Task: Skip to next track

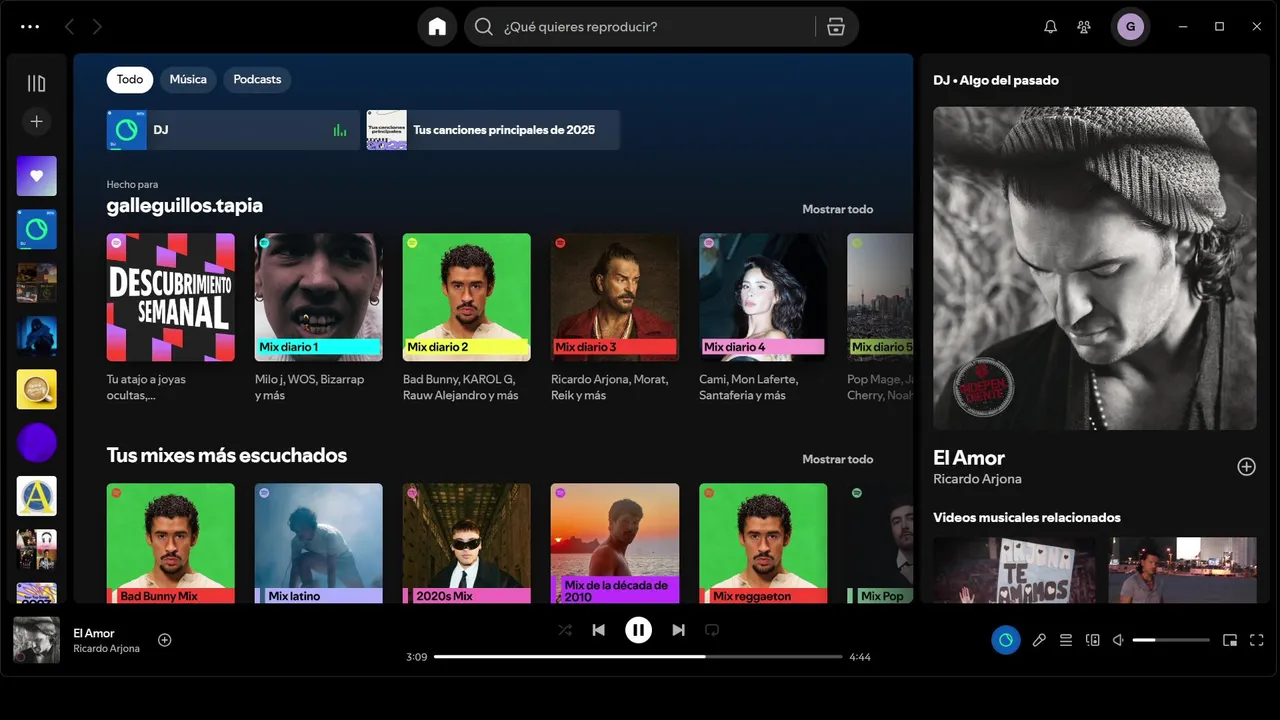Action: tap(678, 630)
